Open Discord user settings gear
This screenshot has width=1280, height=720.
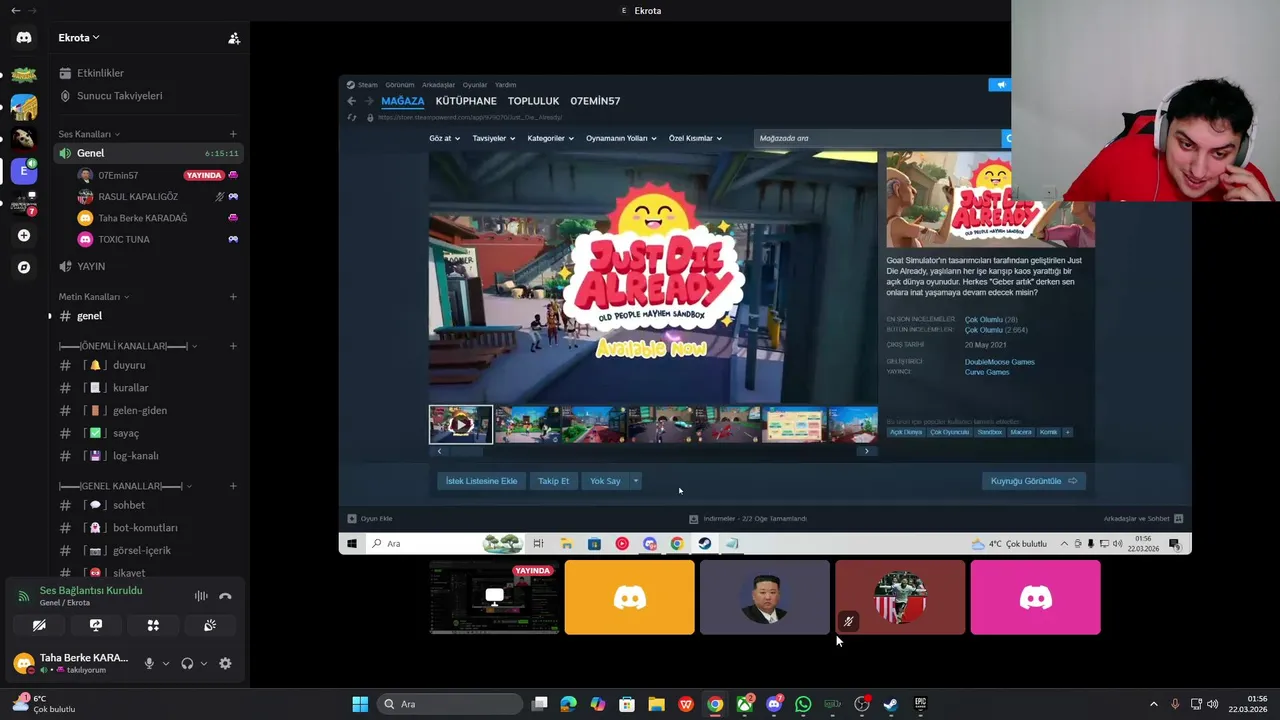point(225,663)
